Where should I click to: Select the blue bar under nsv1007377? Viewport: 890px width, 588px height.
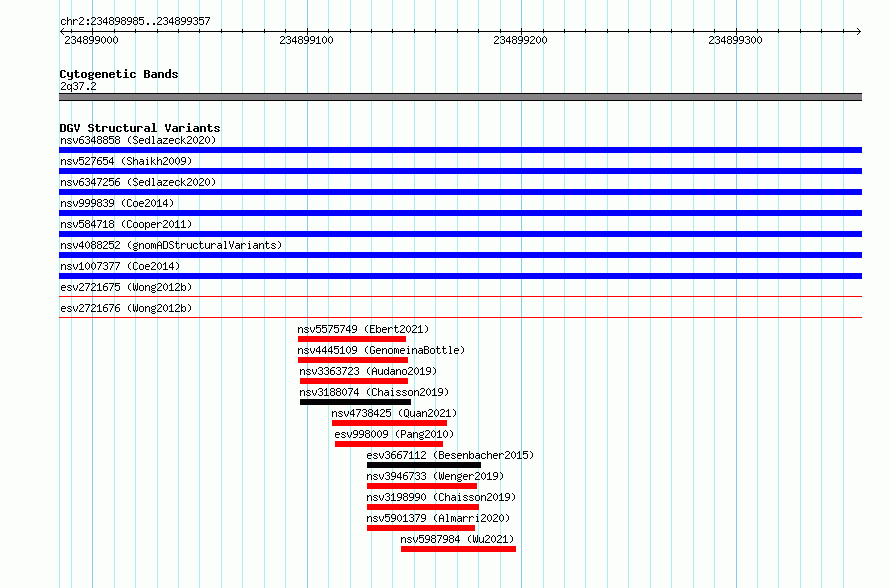pyautogui.click(x=460, y=276)
